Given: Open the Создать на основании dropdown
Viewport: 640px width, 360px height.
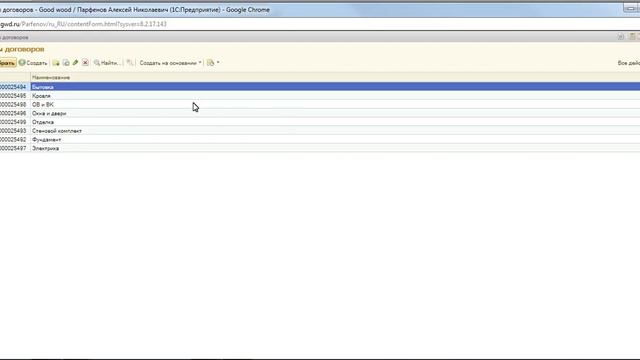Looking at the screenshot, I should click(x=170, y=63).
